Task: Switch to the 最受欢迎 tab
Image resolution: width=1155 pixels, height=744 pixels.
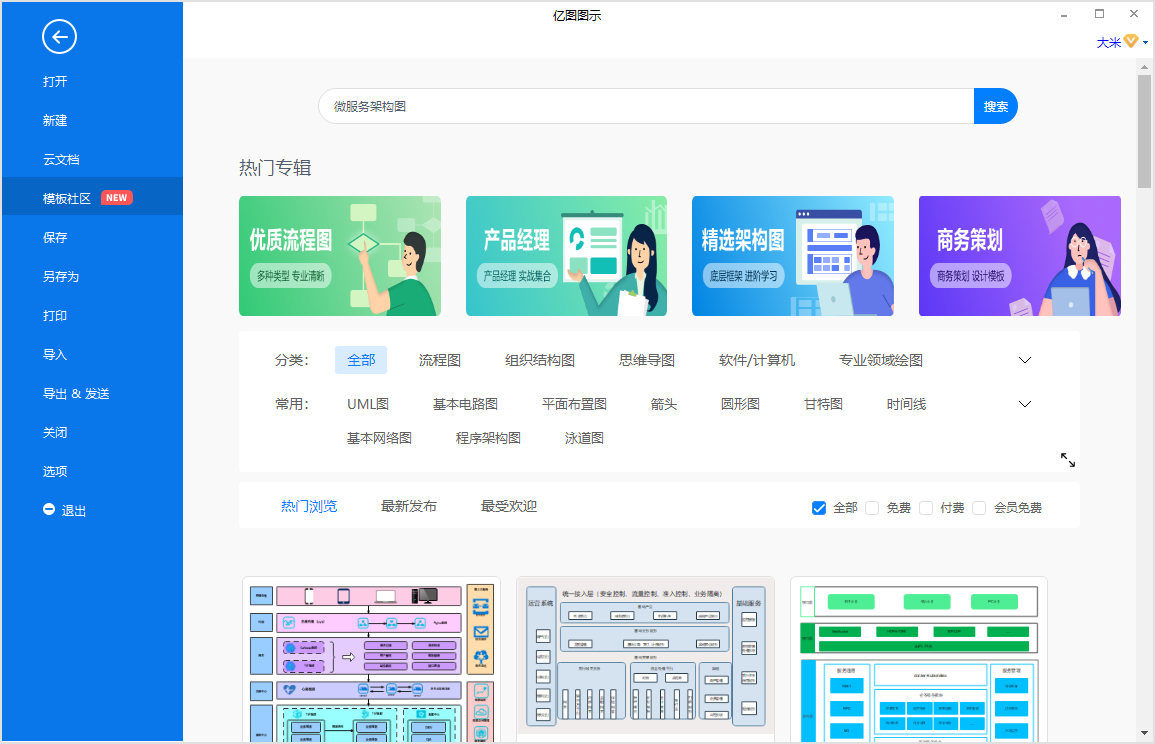Action: click(x=509, y=506)
